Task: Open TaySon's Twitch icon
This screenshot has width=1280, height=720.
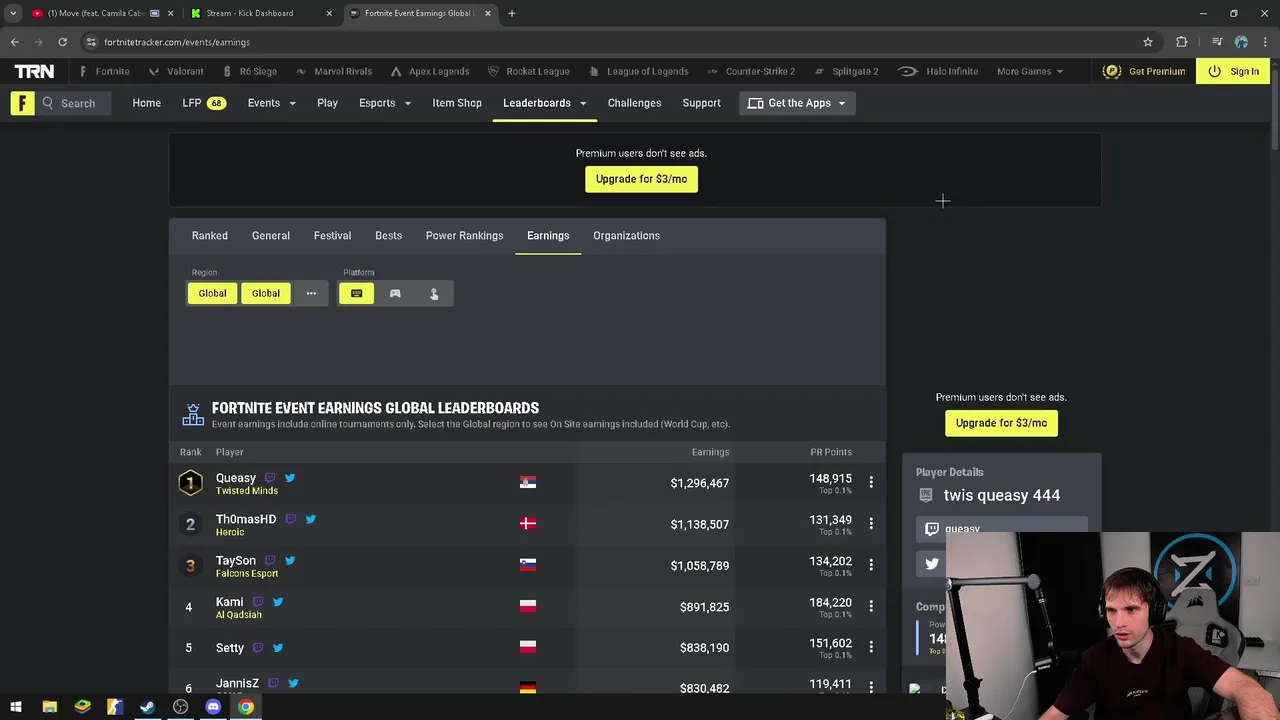Action: tap(269, 561)
